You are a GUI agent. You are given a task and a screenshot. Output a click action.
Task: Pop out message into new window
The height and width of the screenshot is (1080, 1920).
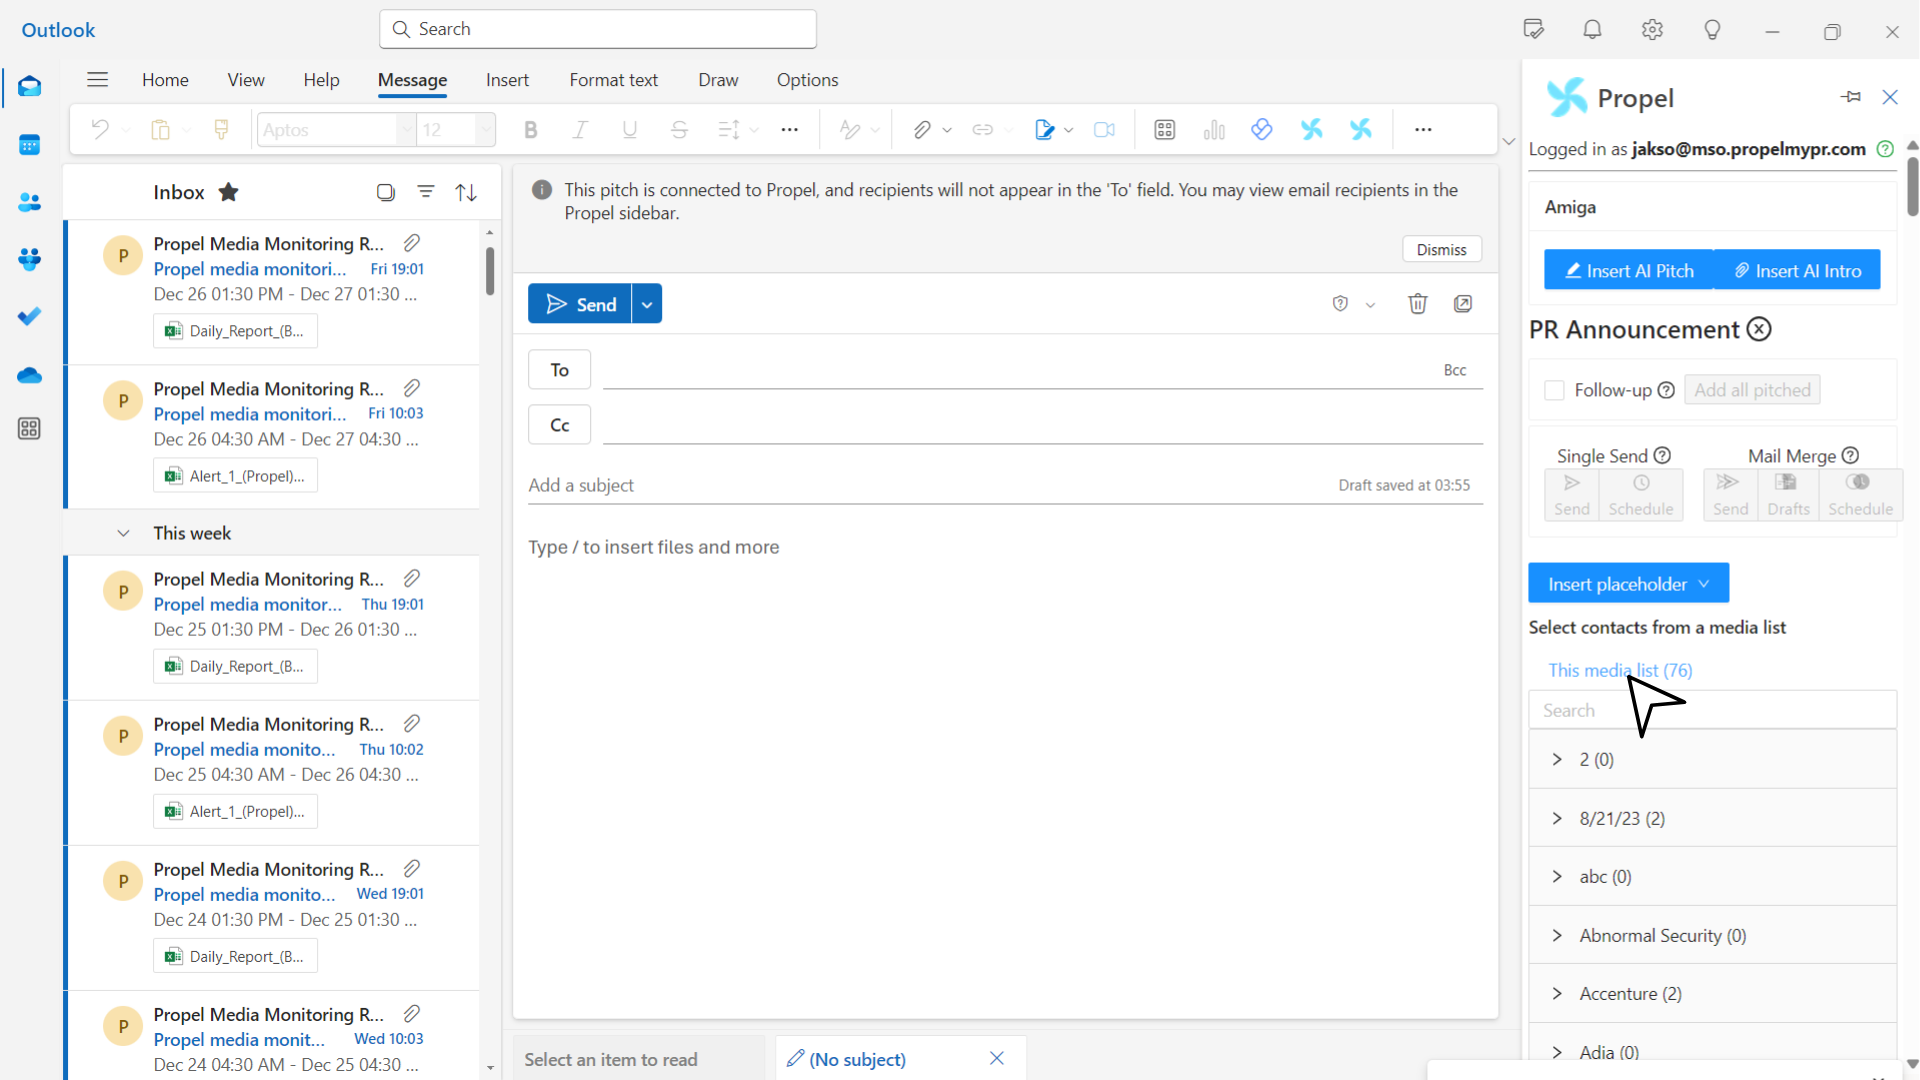click(x=1463, y=304)
